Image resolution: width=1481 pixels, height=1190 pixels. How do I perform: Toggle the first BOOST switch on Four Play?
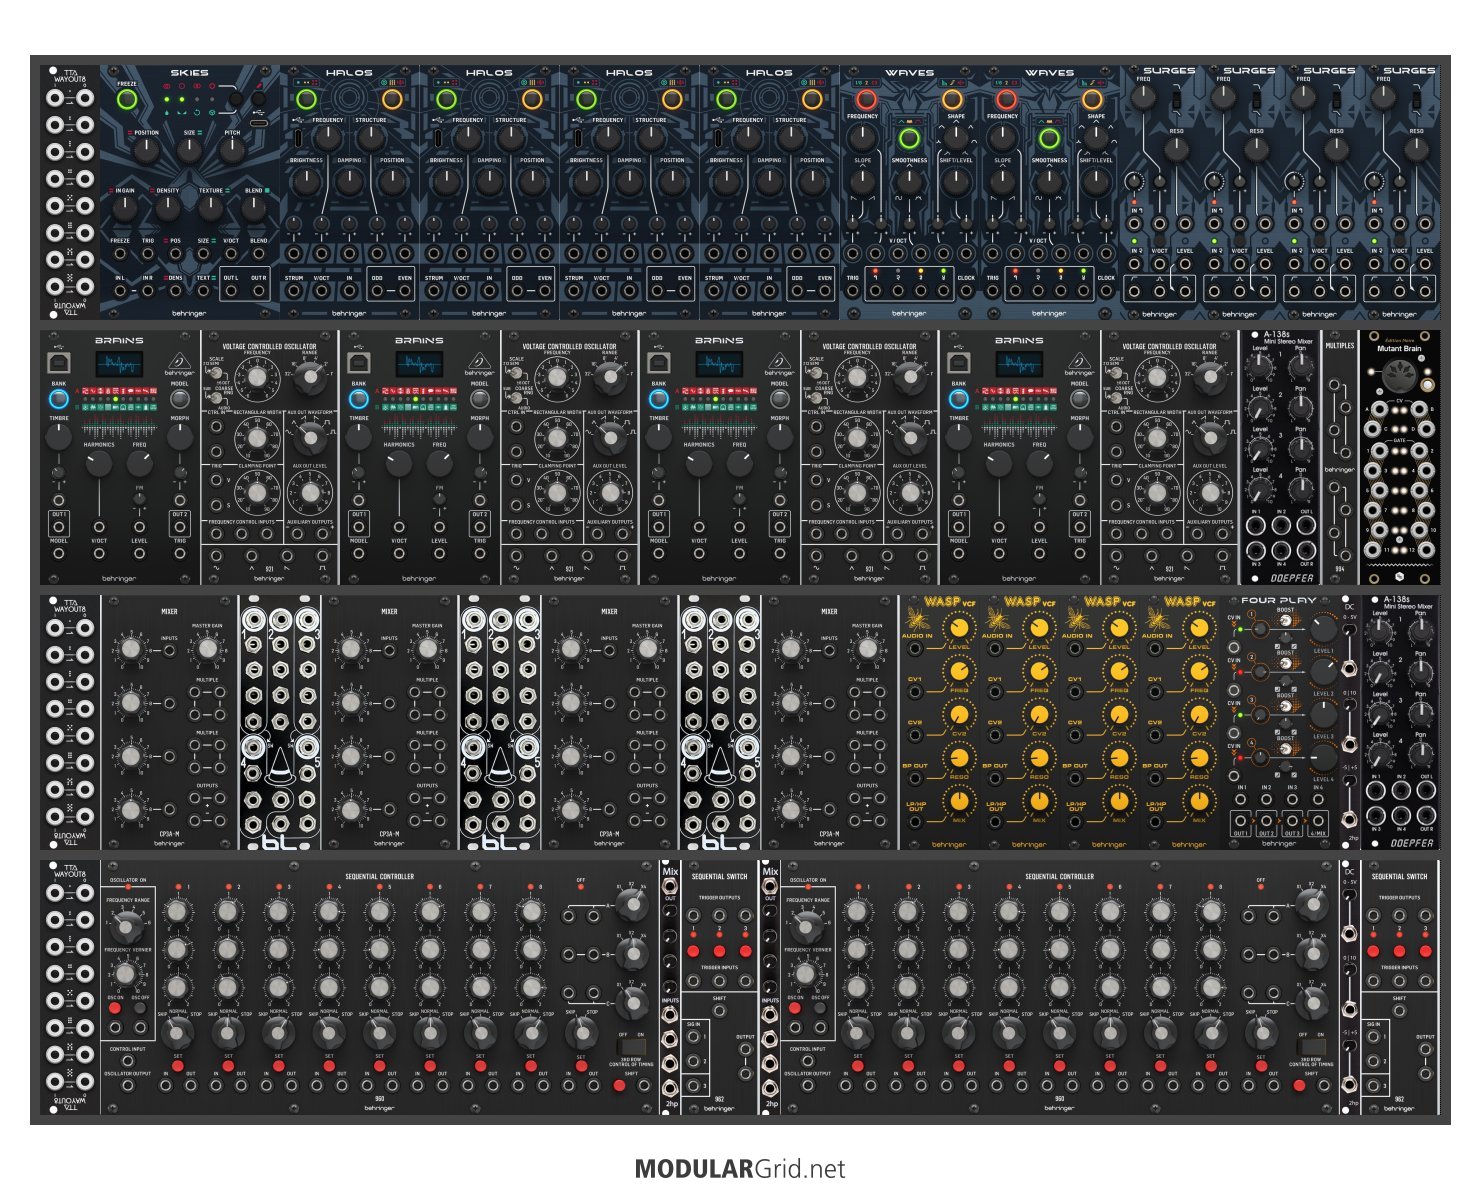[1286, 622]
